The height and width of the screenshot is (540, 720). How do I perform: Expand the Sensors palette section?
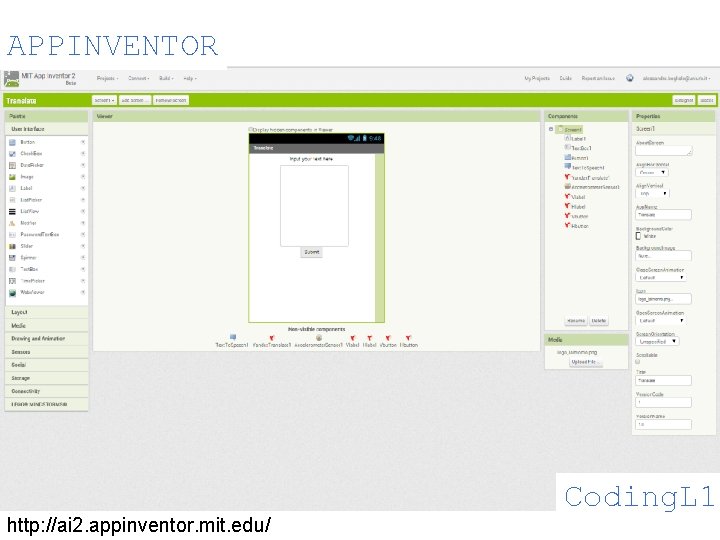click(x=46, y=352)
